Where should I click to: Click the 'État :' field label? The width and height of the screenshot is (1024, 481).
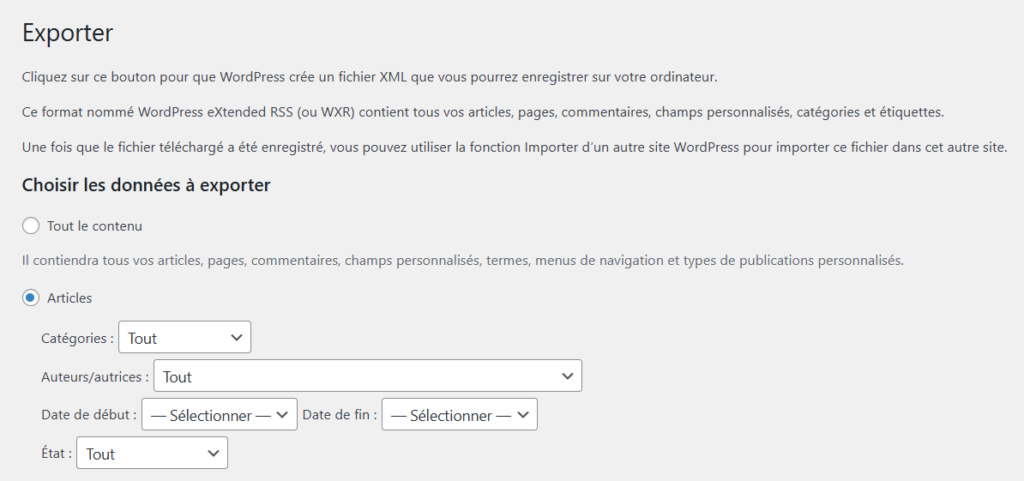pos(57,454)
